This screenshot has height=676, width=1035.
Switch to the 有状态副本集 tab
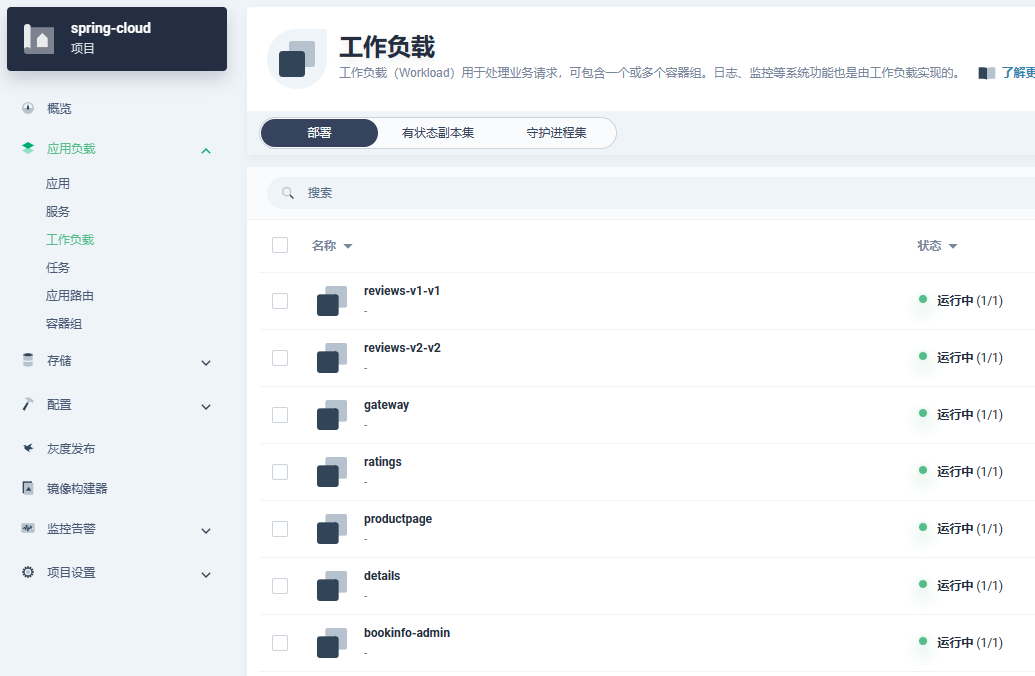pos(438,133)
